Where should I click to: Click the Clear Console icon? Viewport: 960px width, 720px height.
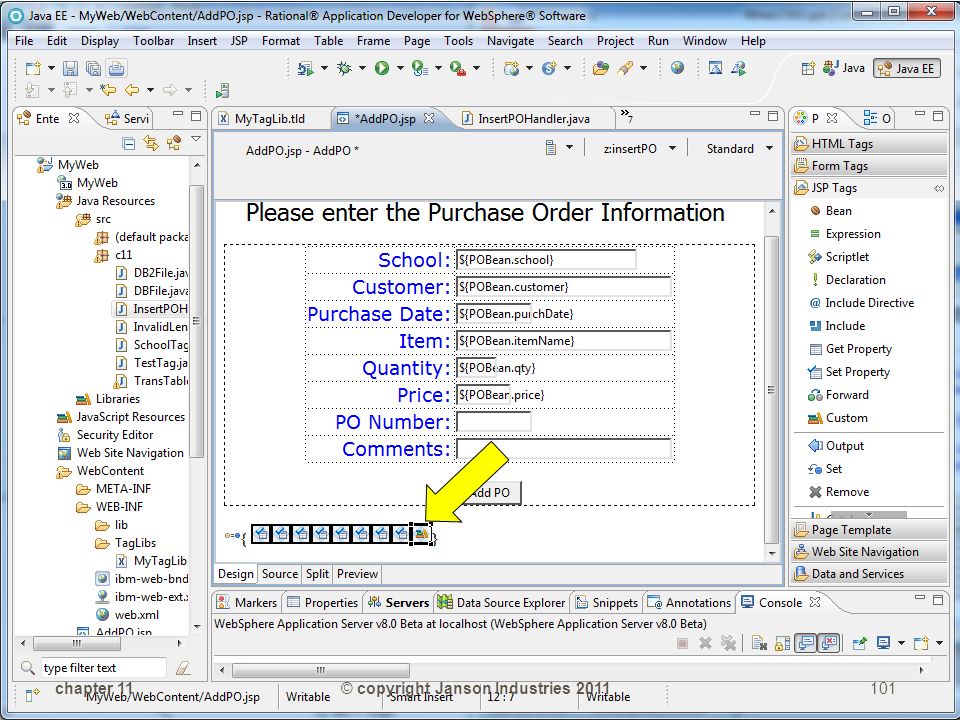coord(759,643)
